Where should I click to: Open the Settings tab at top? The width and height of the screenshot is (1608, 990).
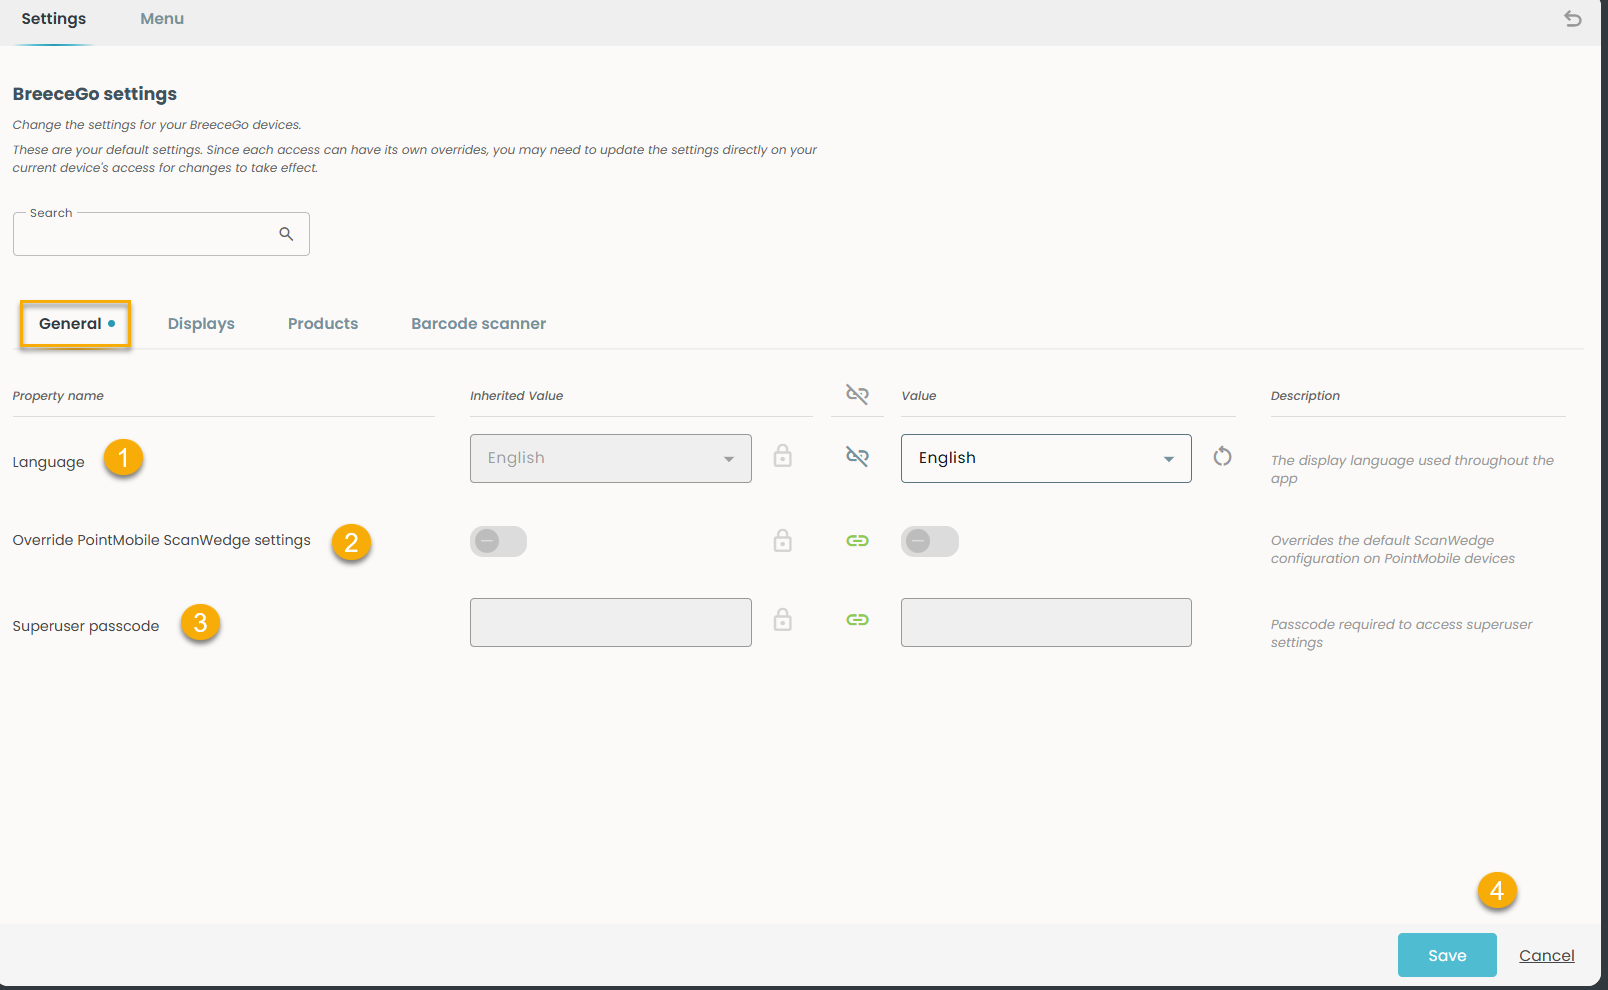click(54, 19)
